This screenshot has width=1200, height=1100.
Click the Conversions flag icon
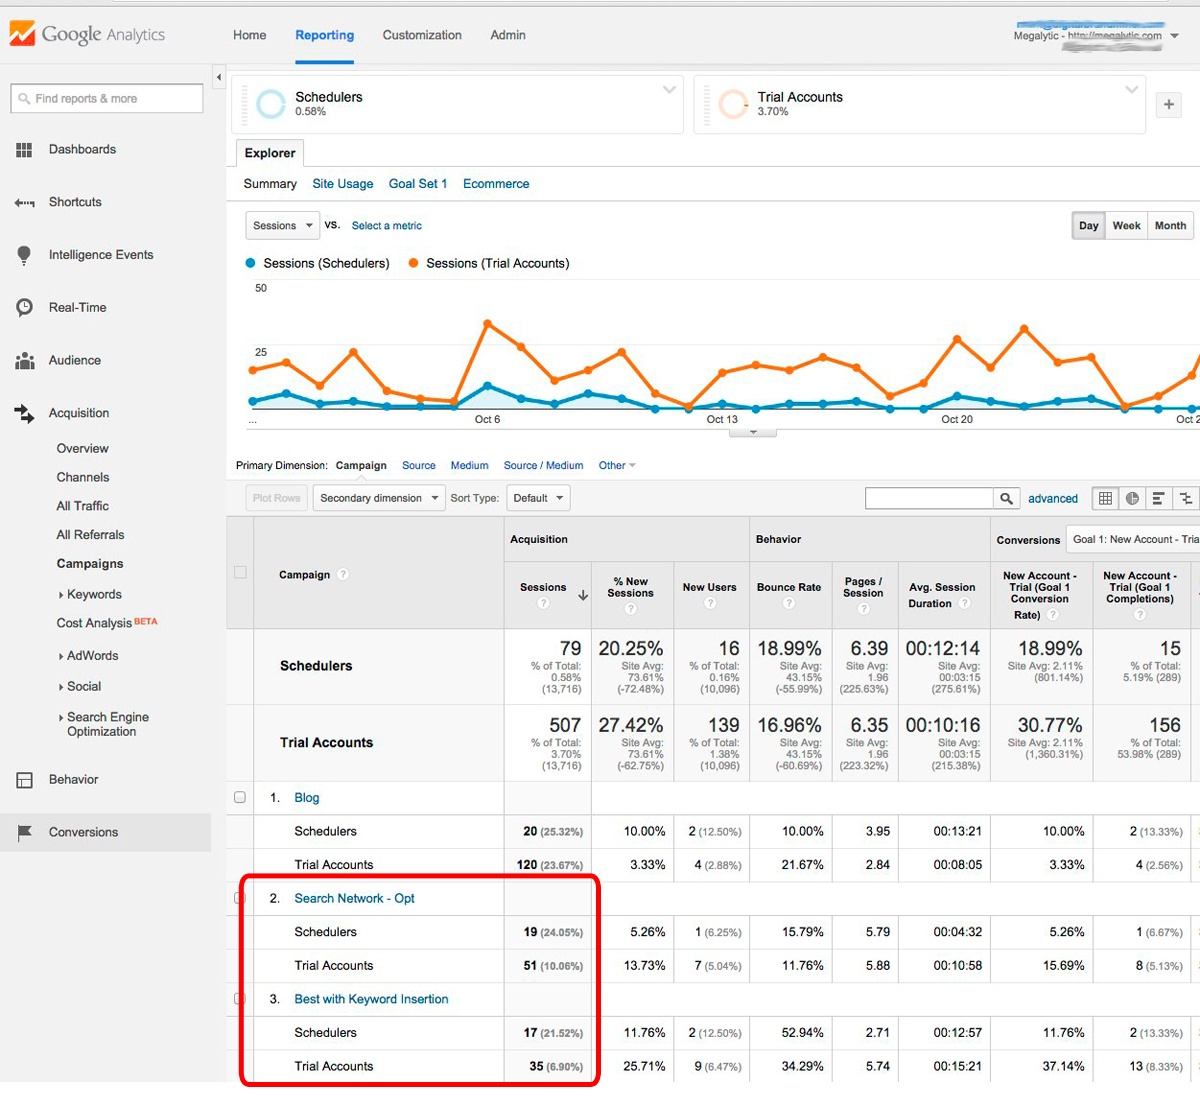(x=24, y=832)
